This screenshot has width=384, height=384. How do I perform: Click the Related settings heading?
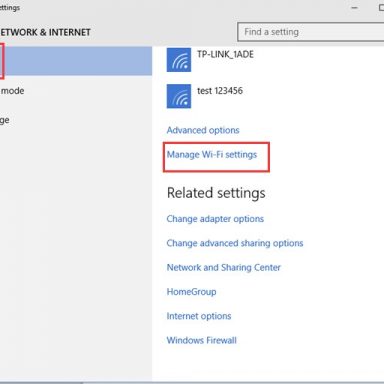click(x=216, y=193)
